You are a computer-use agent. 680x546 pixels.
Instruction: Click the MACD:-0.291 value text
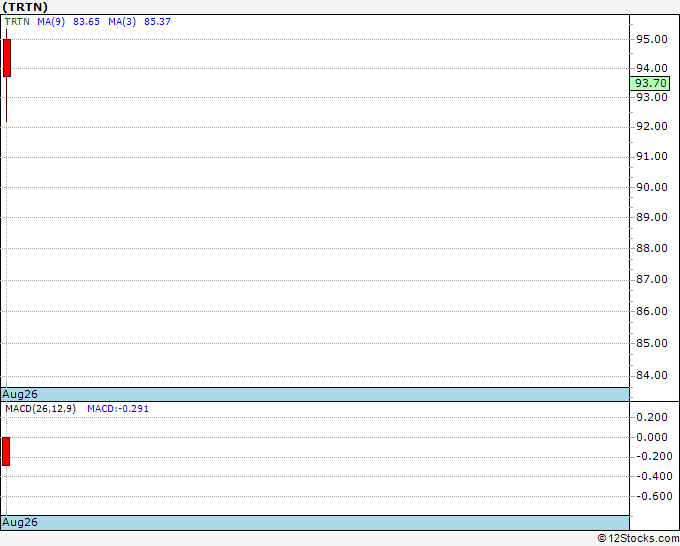coord(118,409)
